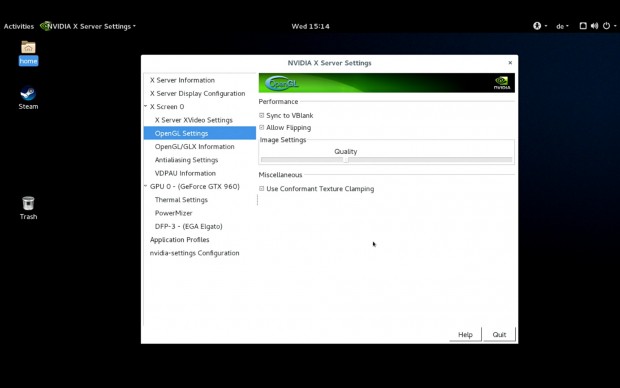The image size is (620, 388).
Task: Collapse the X Screen 0 tree node
Action: pos(146,106)
